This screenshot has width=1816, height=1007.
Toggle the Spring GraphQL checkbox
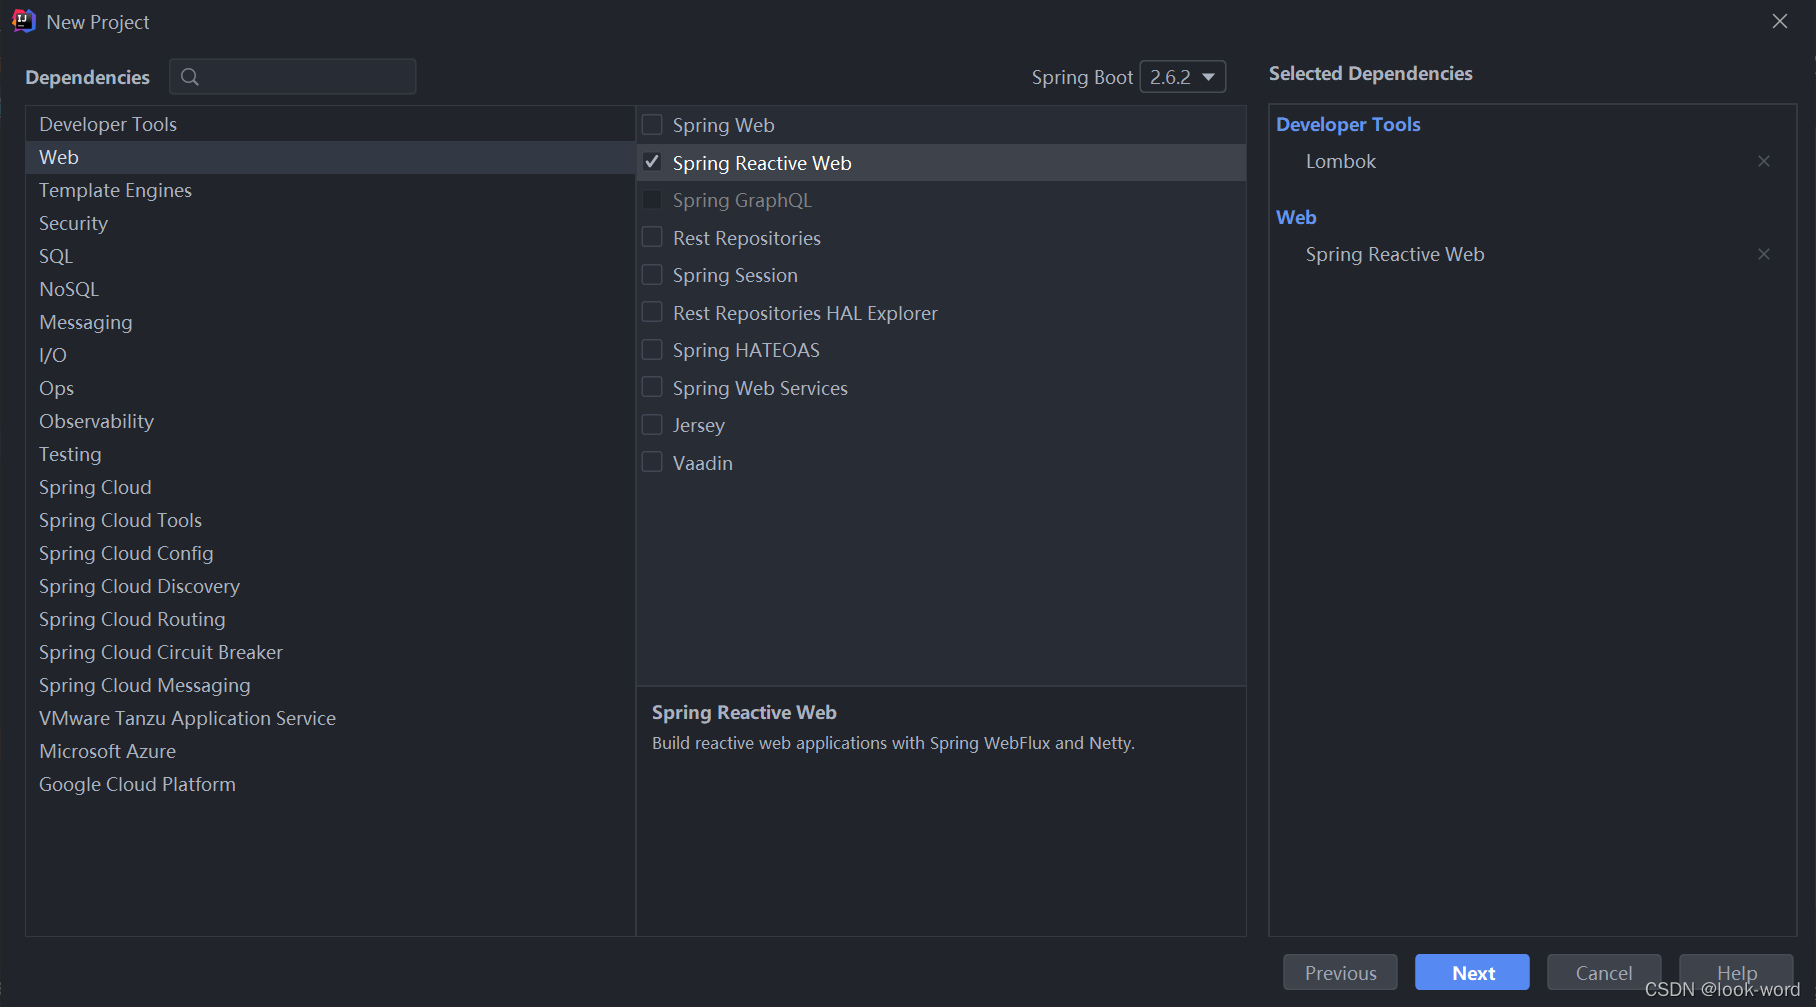(x=652, y=200)
